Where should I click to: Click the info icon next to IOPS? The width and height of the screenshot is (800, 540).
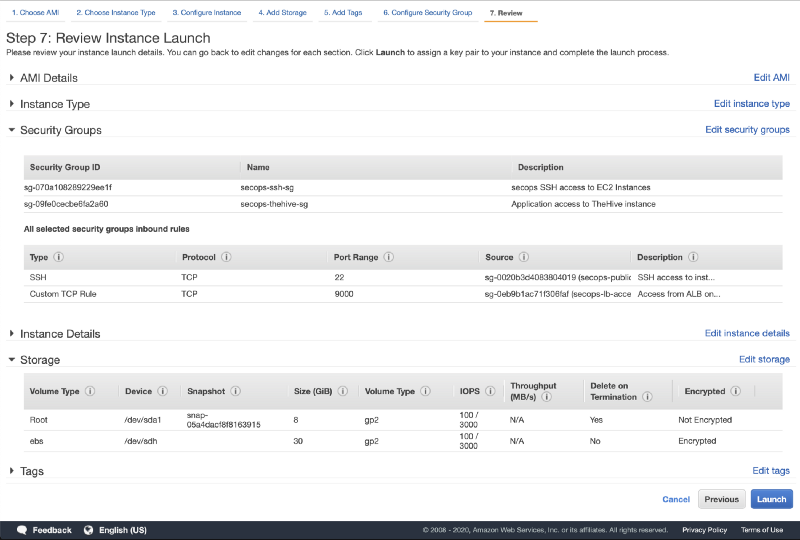coord(490,391)
